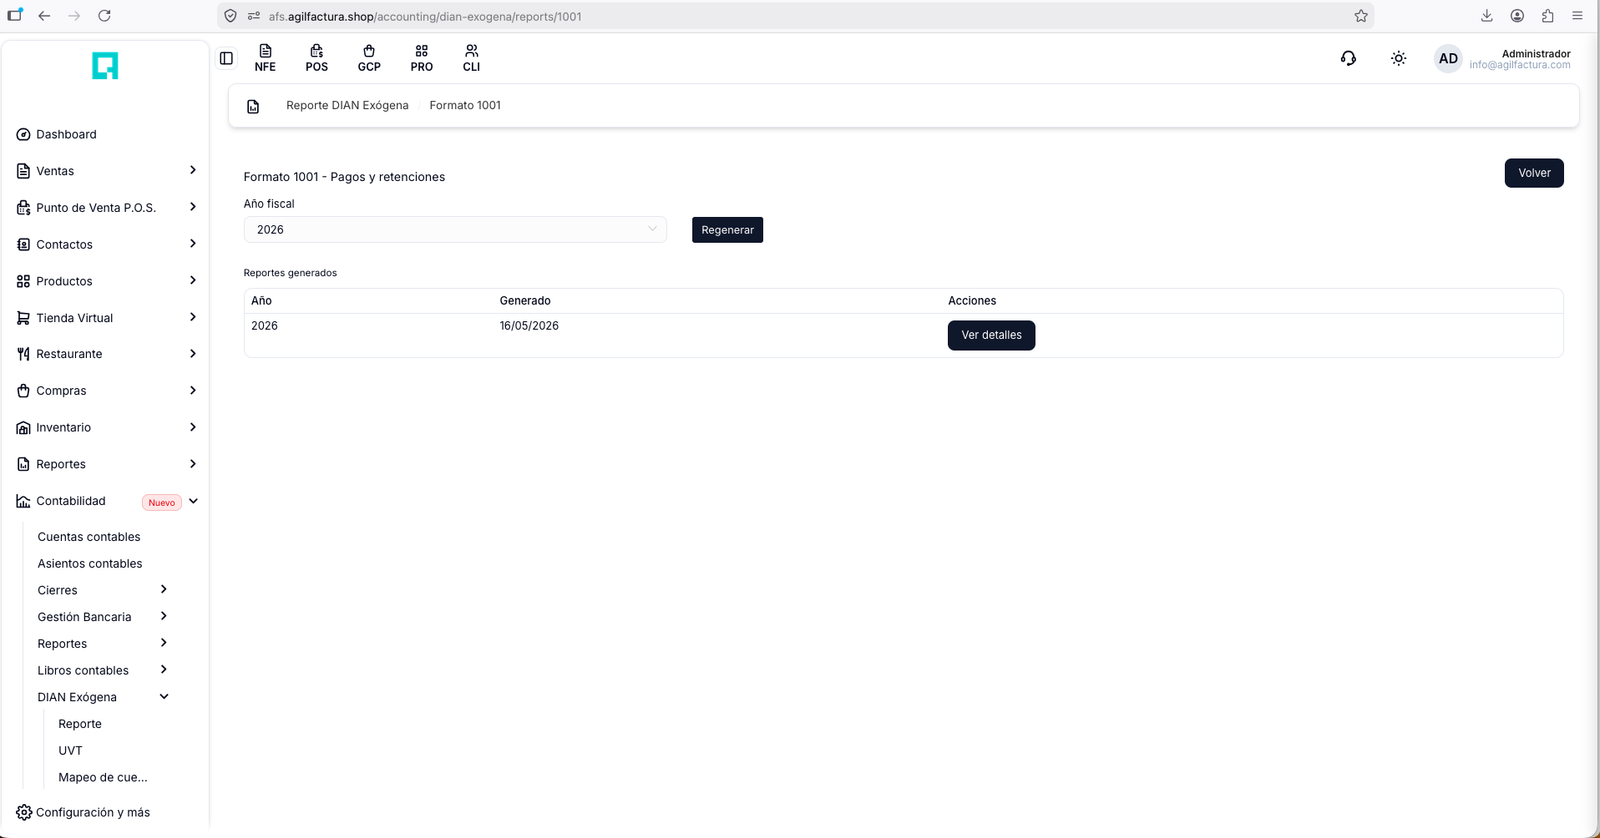Click Reporte DIAN Exógena breadcrumb link

pos(347,105)
